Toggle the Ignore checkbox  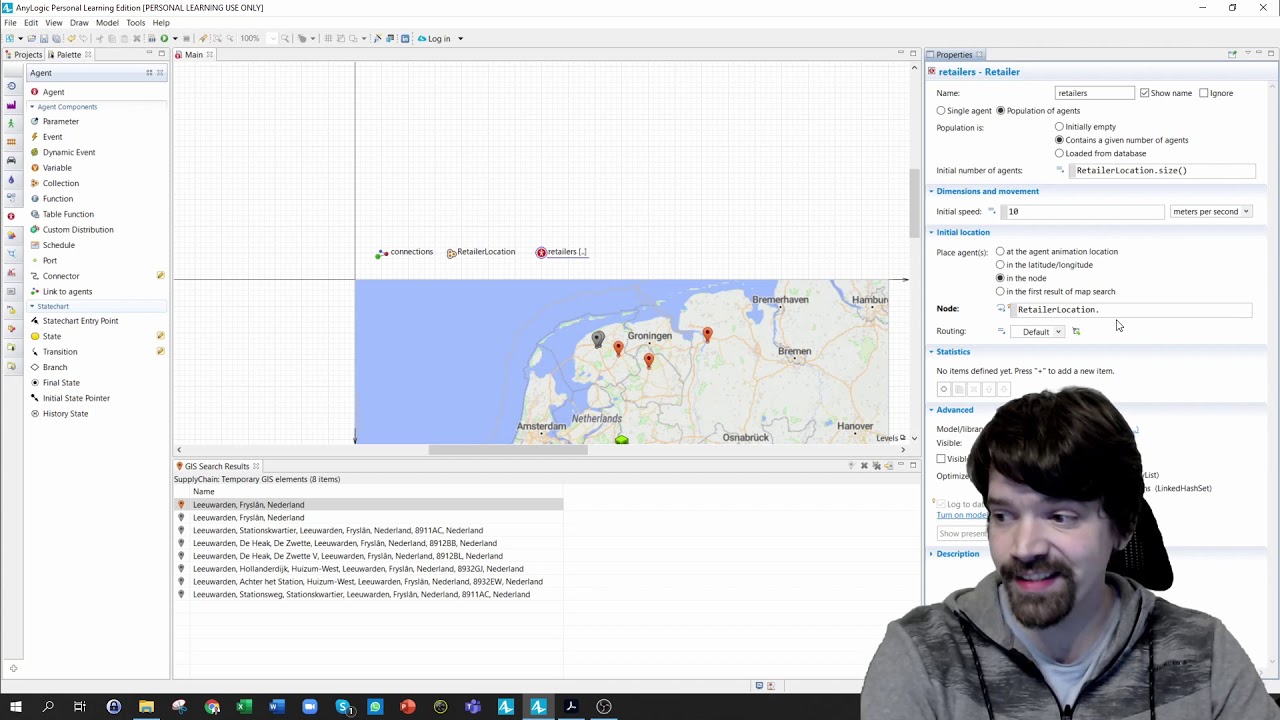click(x=1204, y=93)
